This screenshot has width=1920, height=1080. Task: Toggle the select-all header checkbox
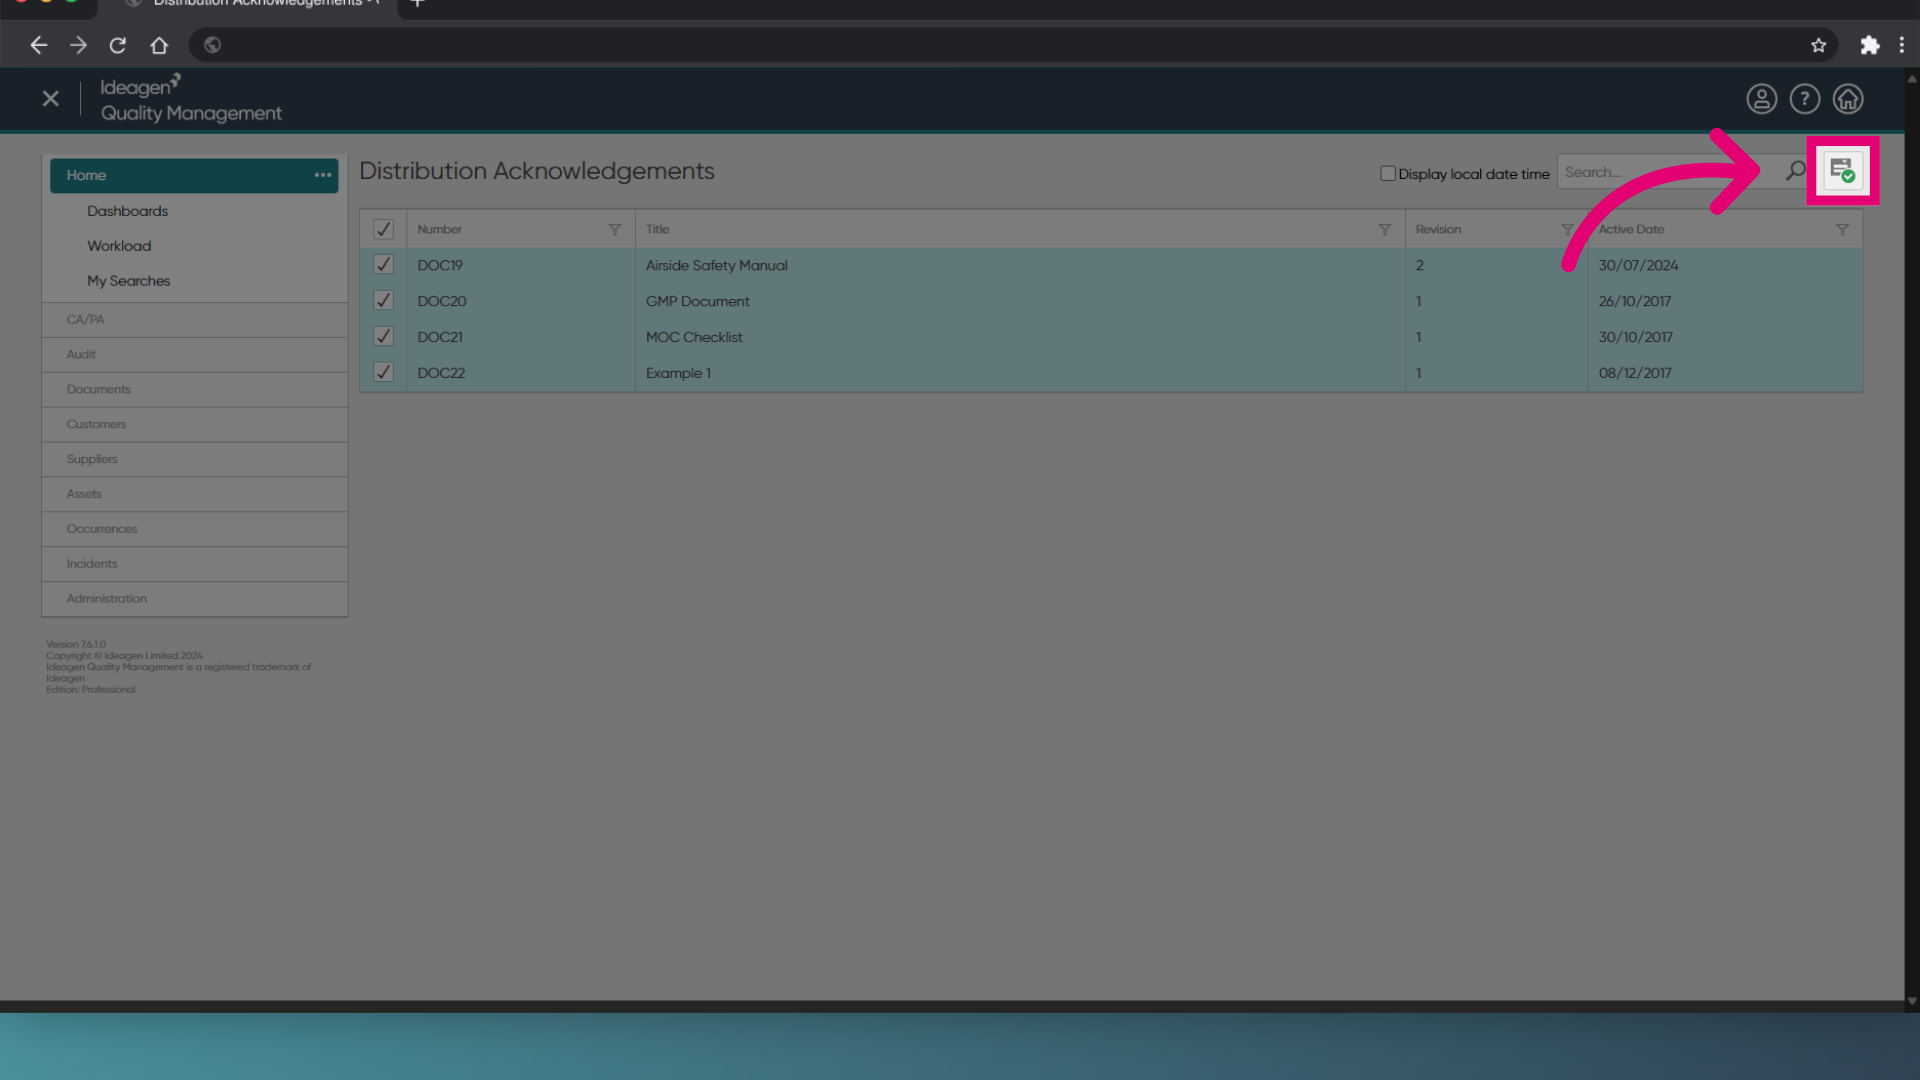pyautogui.click(x=383, y=229)
